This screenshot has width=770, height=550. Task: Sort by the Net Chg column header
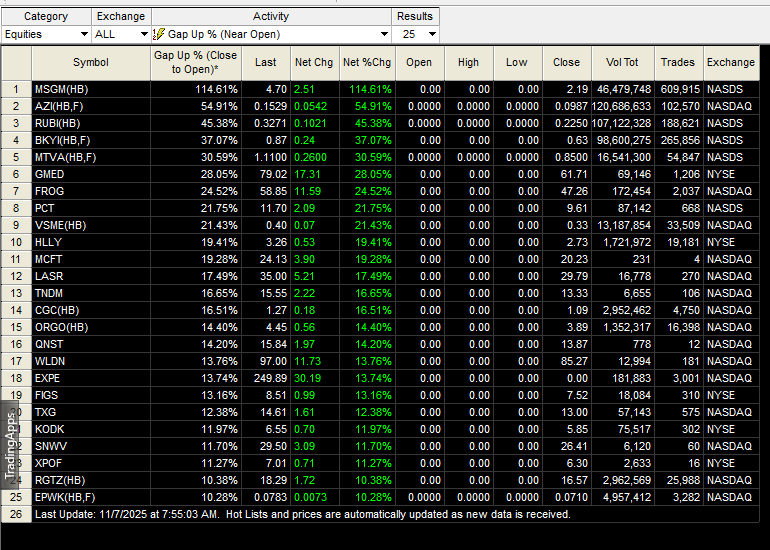(314, 63)
